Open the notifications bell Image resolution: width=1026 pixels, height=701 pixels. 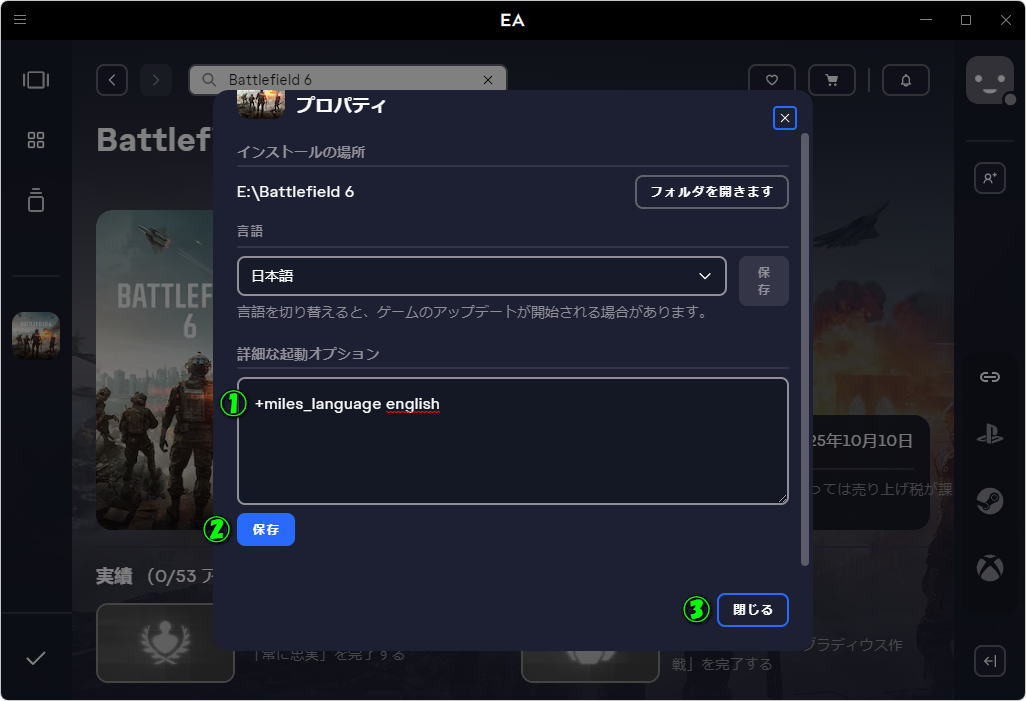pyautogui.click(x=906, y=80)
